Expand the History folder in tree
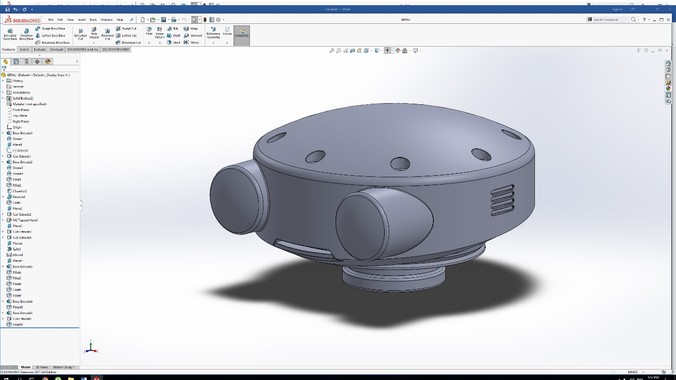The image size is (676, 380). coord(3,81)
